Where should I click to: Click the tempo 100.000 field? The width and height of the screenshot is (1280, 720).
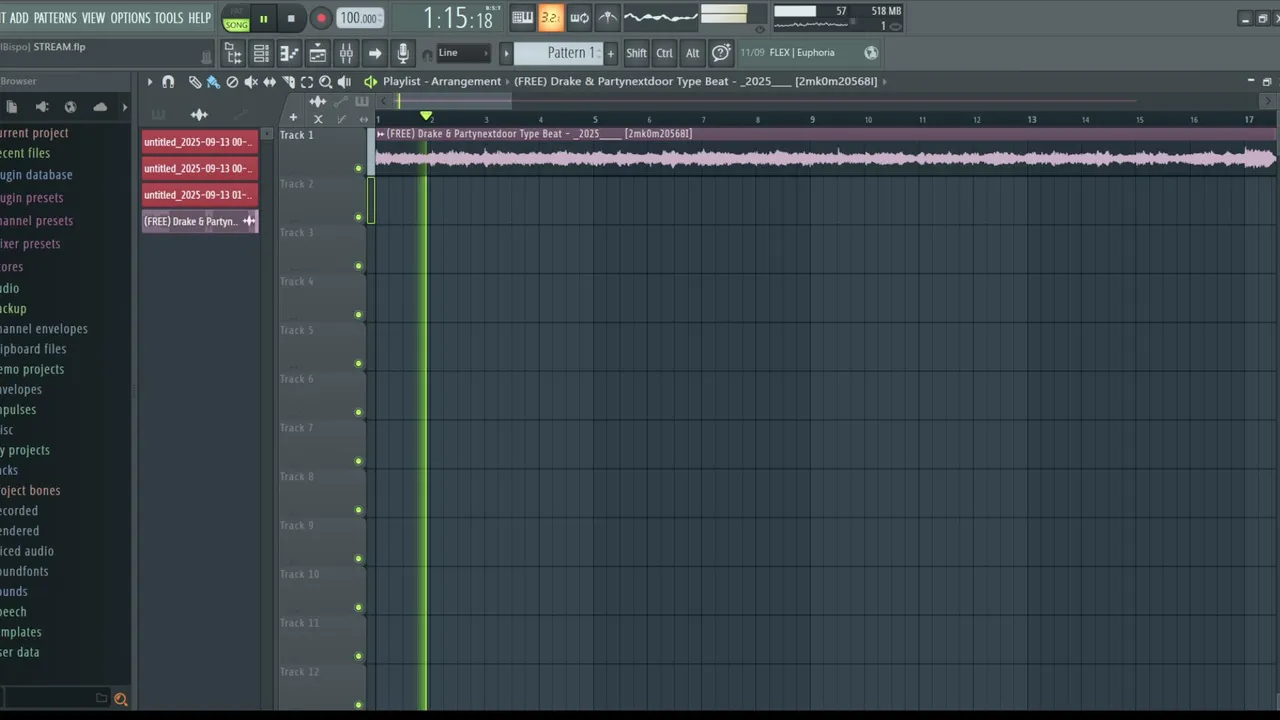point(358,18)
